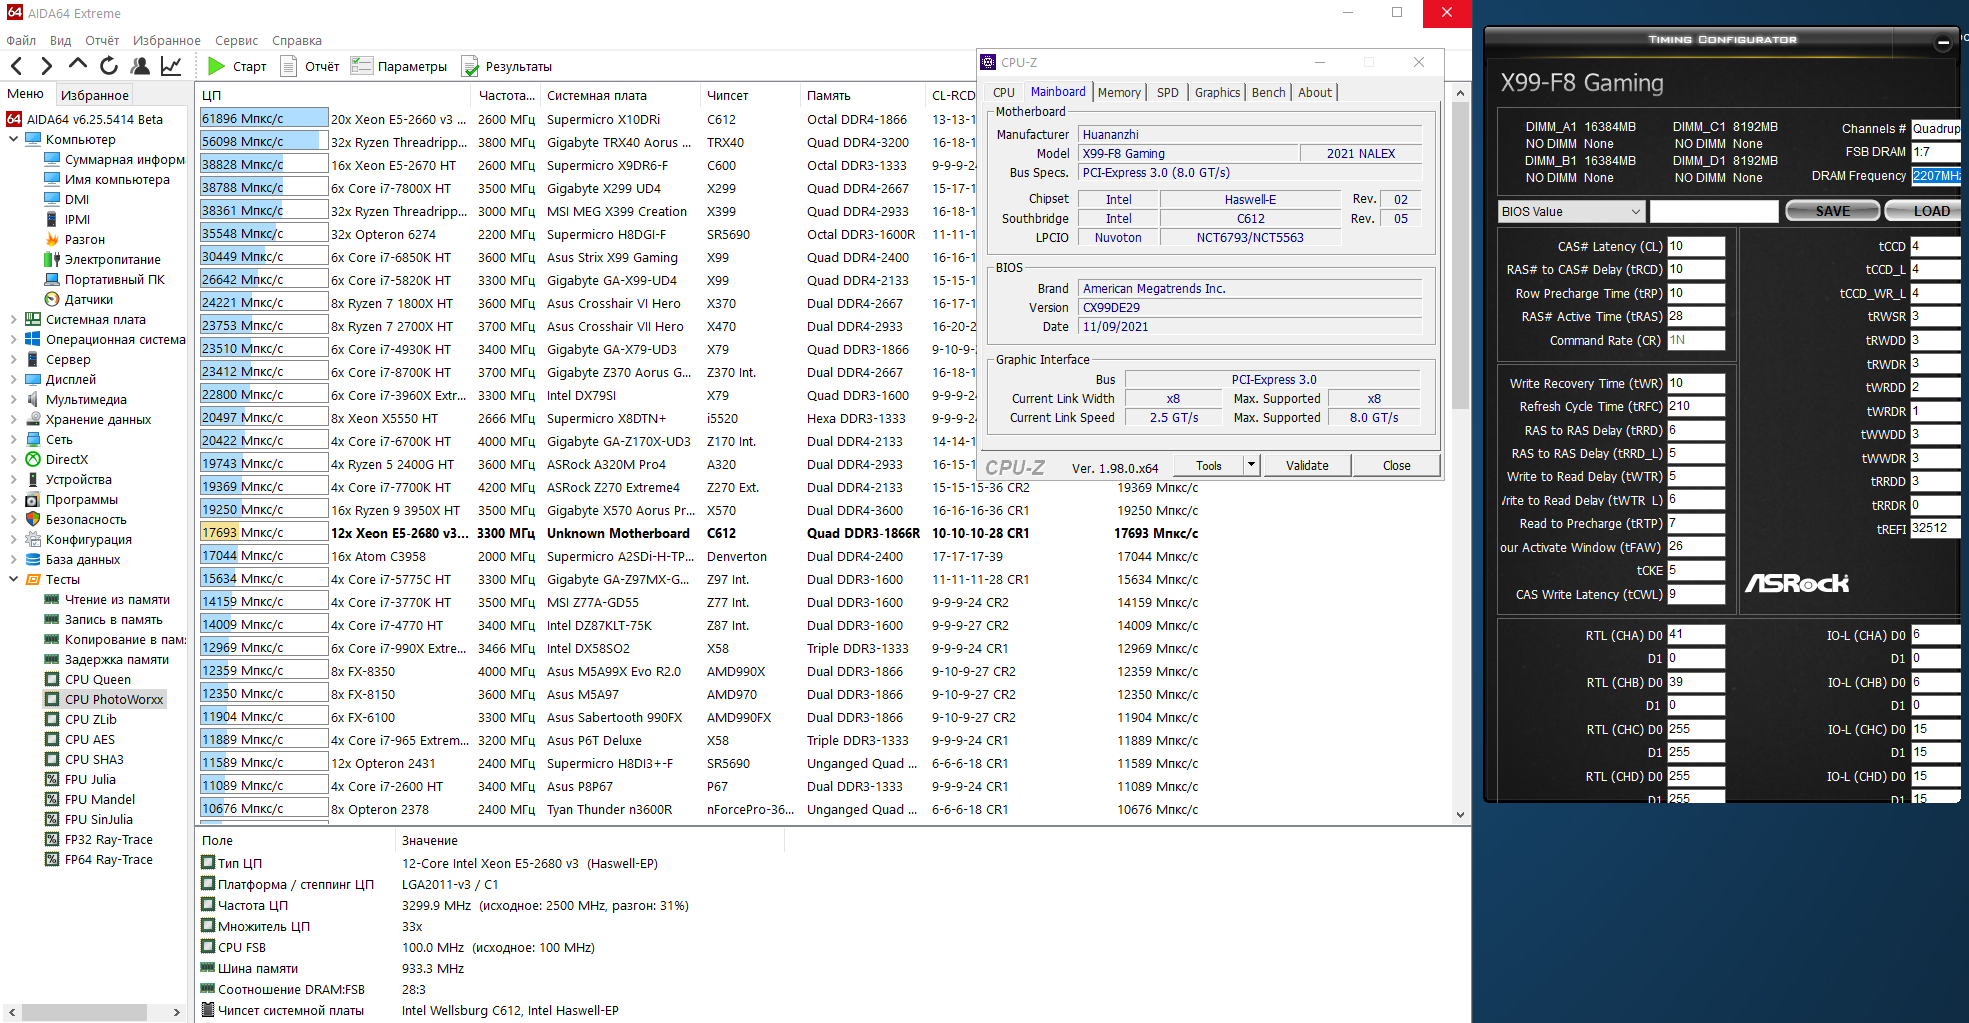1969x1023 pixels.
Task: Open the Tools dropdown arrow in CPU-Z
Action: click(1251, 465)
